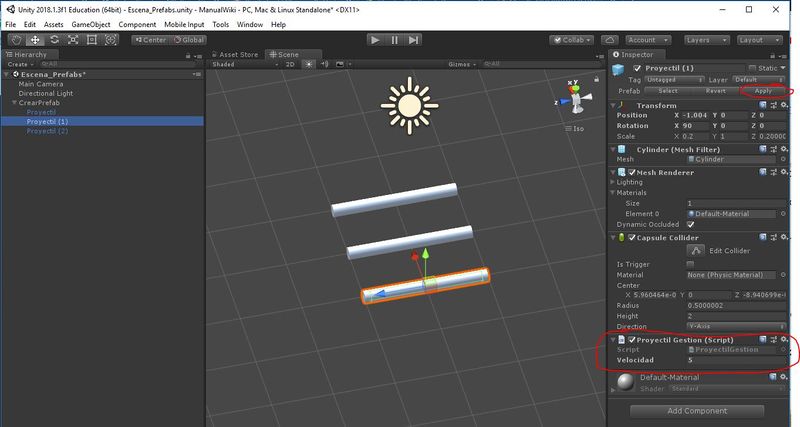
Task: Open the Shaded draw mode dropdown
Action: click(245, 64)
